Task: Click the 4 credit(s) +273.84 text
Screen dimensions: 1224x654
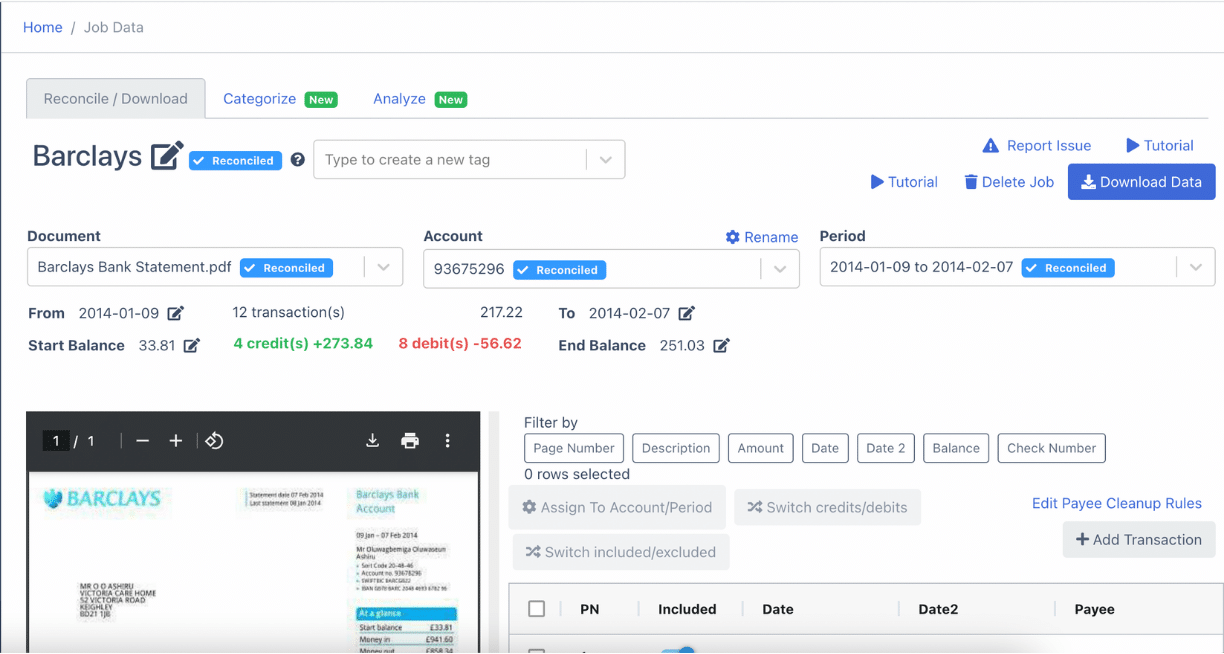Action: click(x=303, y=343)
